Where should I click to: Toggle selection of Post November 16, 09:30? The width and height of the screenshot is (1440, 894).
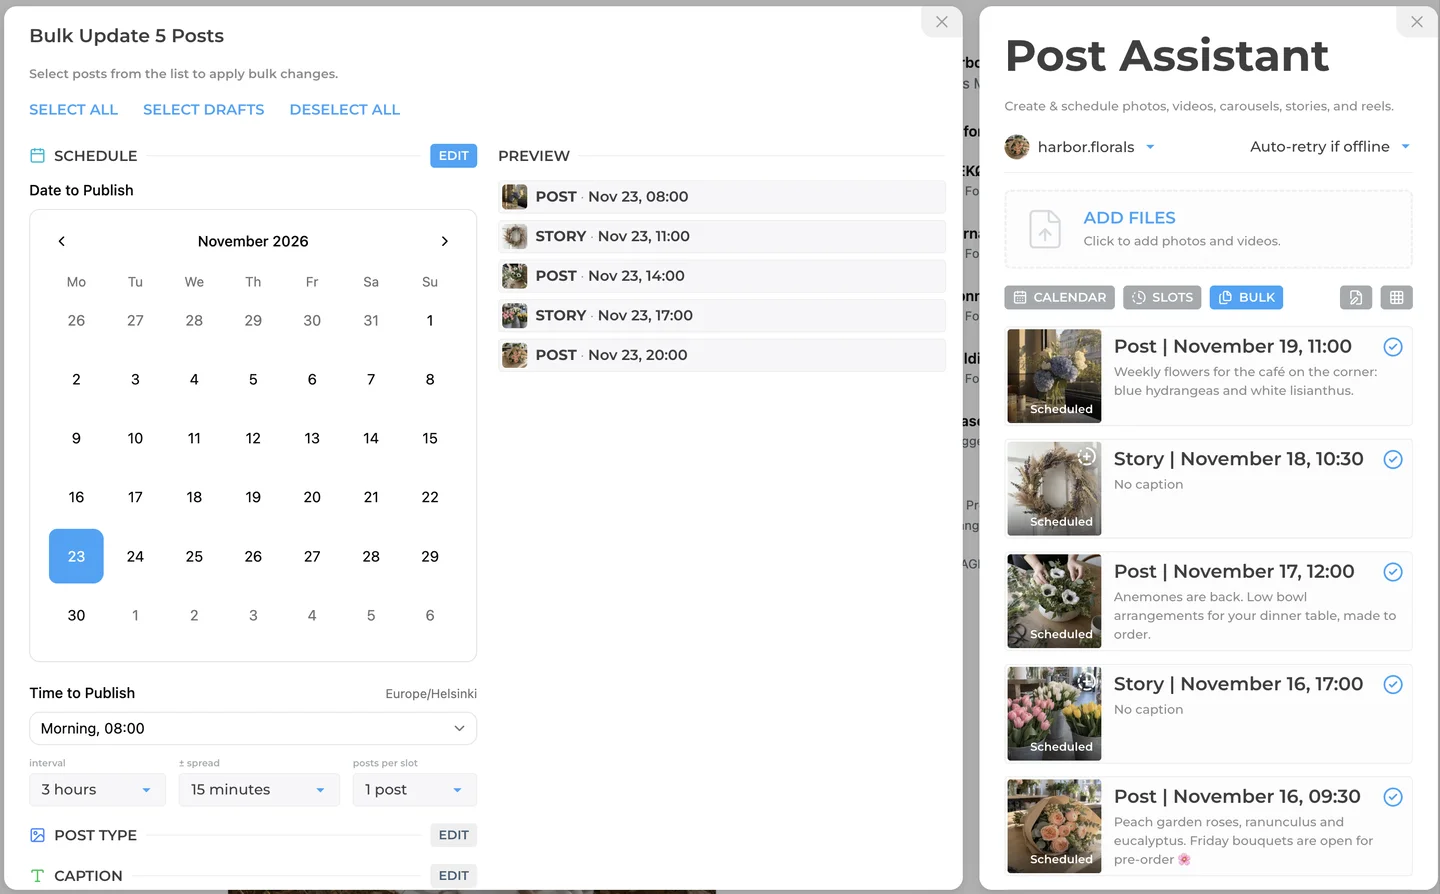pos(1393,797)
